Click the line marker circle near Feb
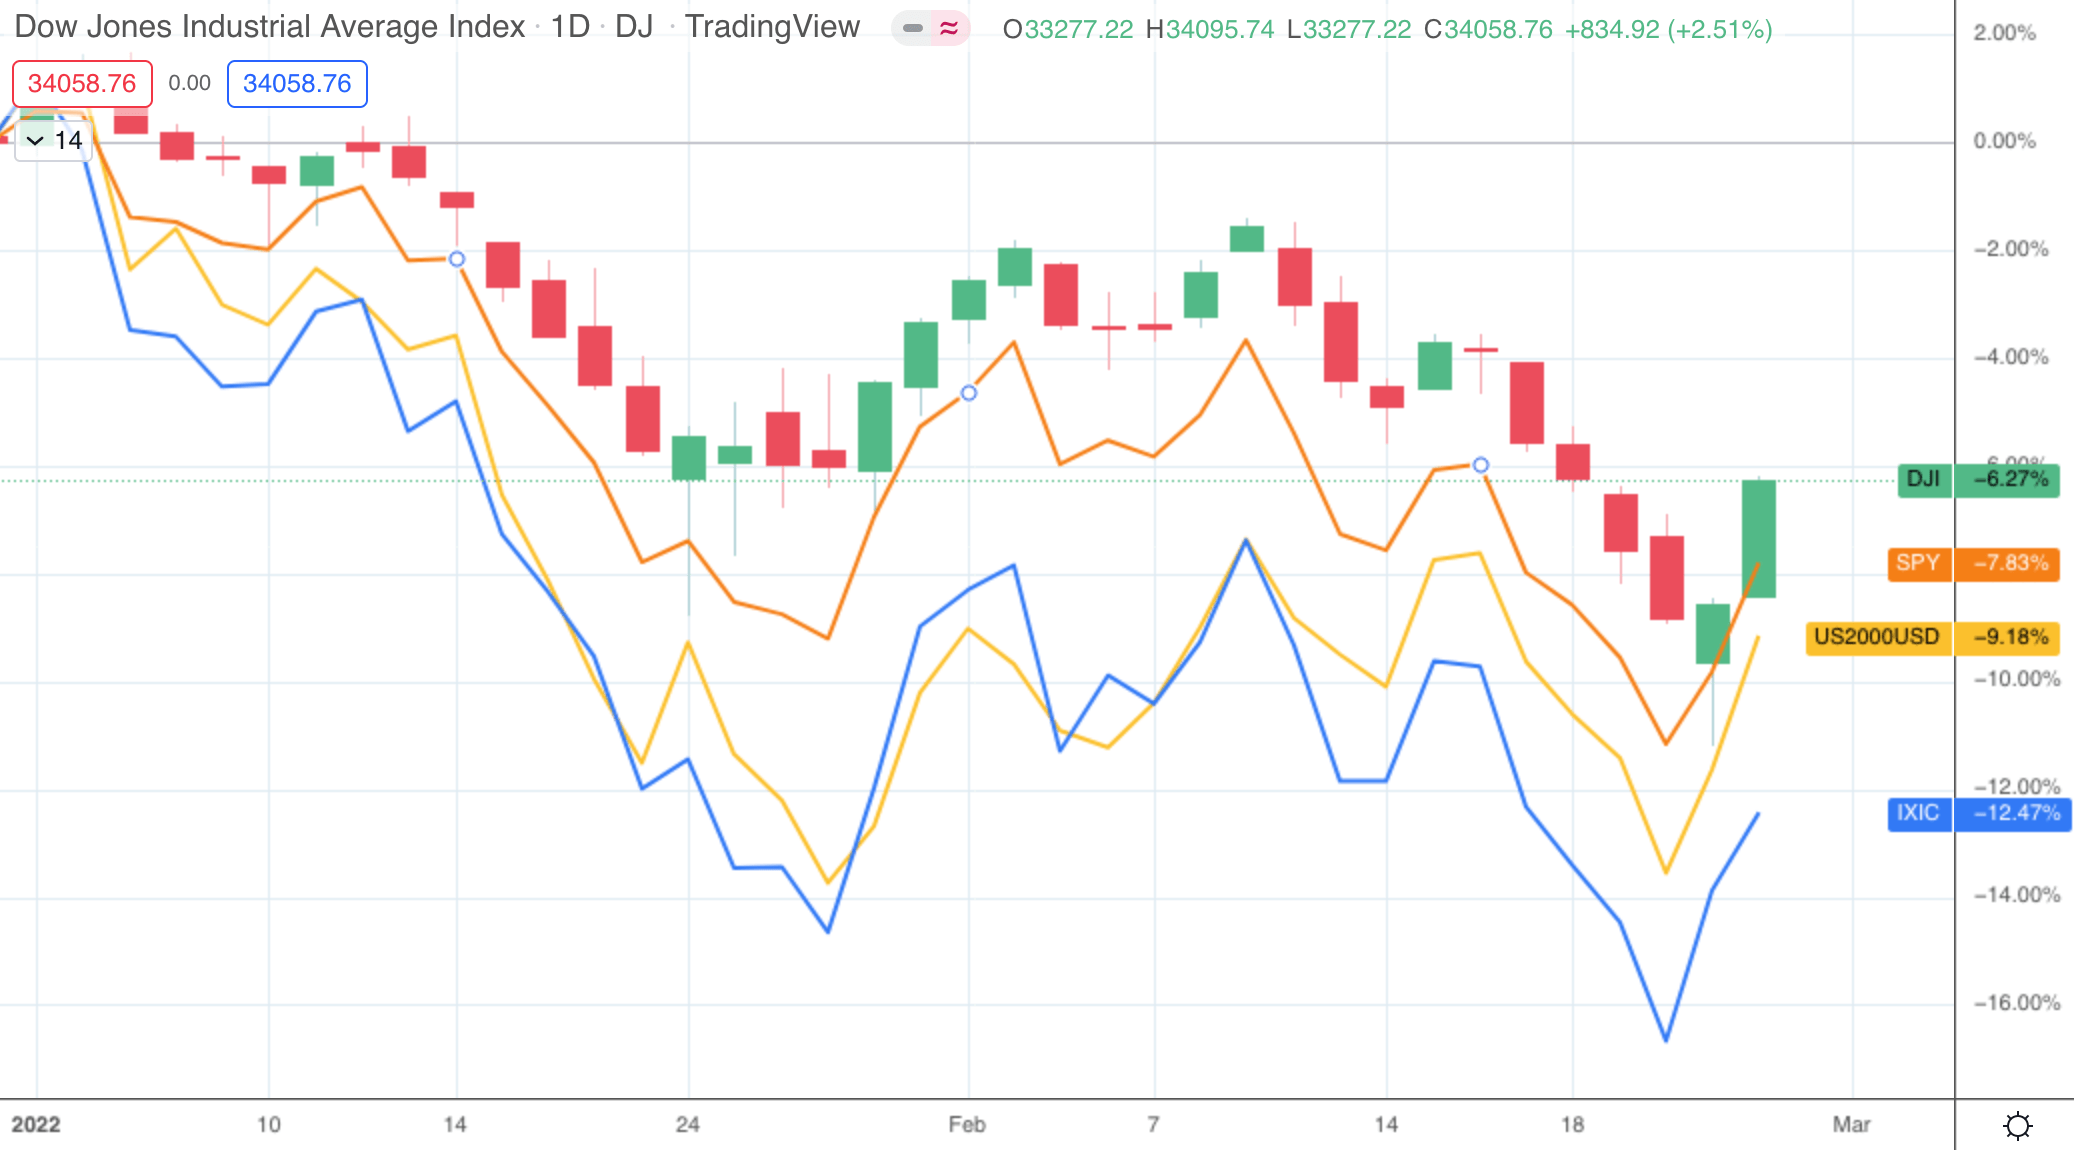The height and width of the screenshot is (1150, 2074). tap(969, 393)
